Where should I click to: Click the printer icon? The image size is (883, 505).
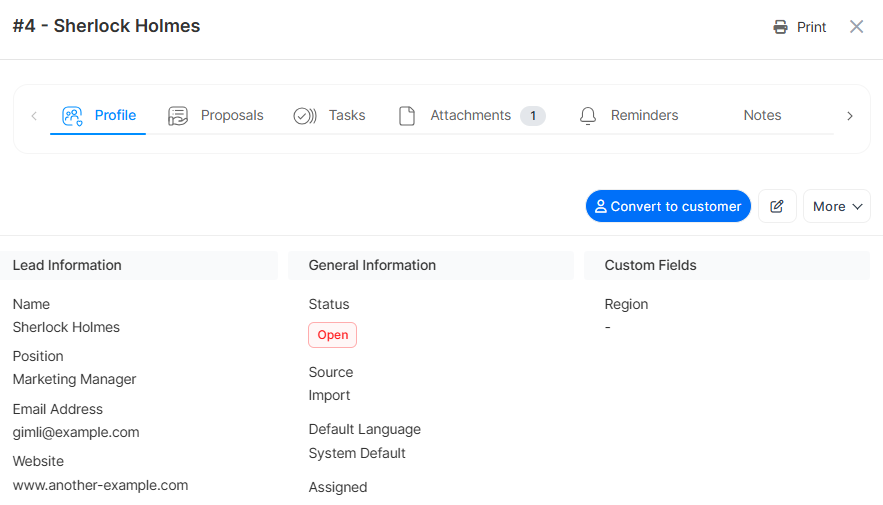pyautogui.click(x=780, y=27)
